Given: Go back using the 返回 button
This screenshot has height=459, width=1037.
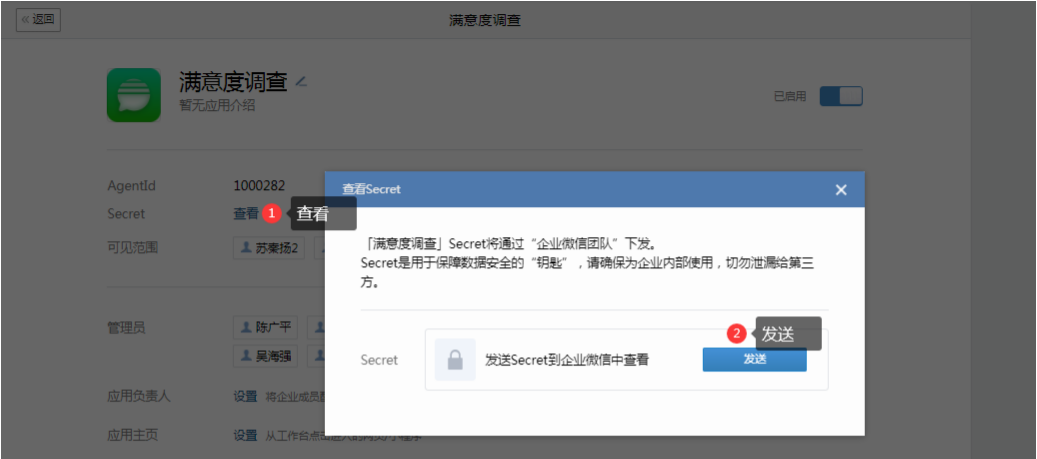Looking at the screenshot, I should (39, 20).
